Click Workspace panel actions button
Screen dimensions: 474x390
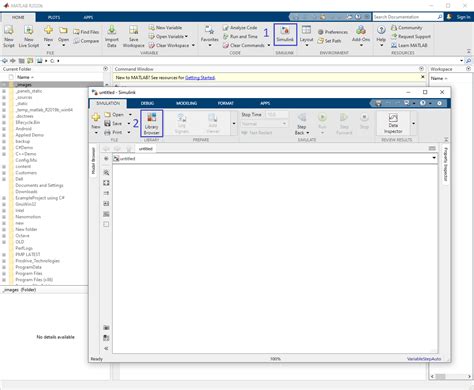468,69
